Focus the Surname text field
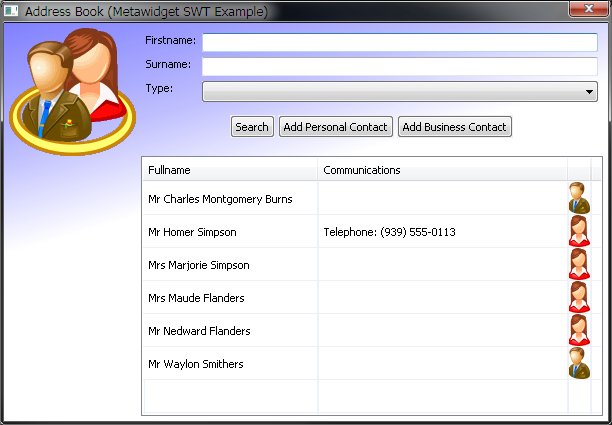612x425 pixels. [x=400, y=66]
